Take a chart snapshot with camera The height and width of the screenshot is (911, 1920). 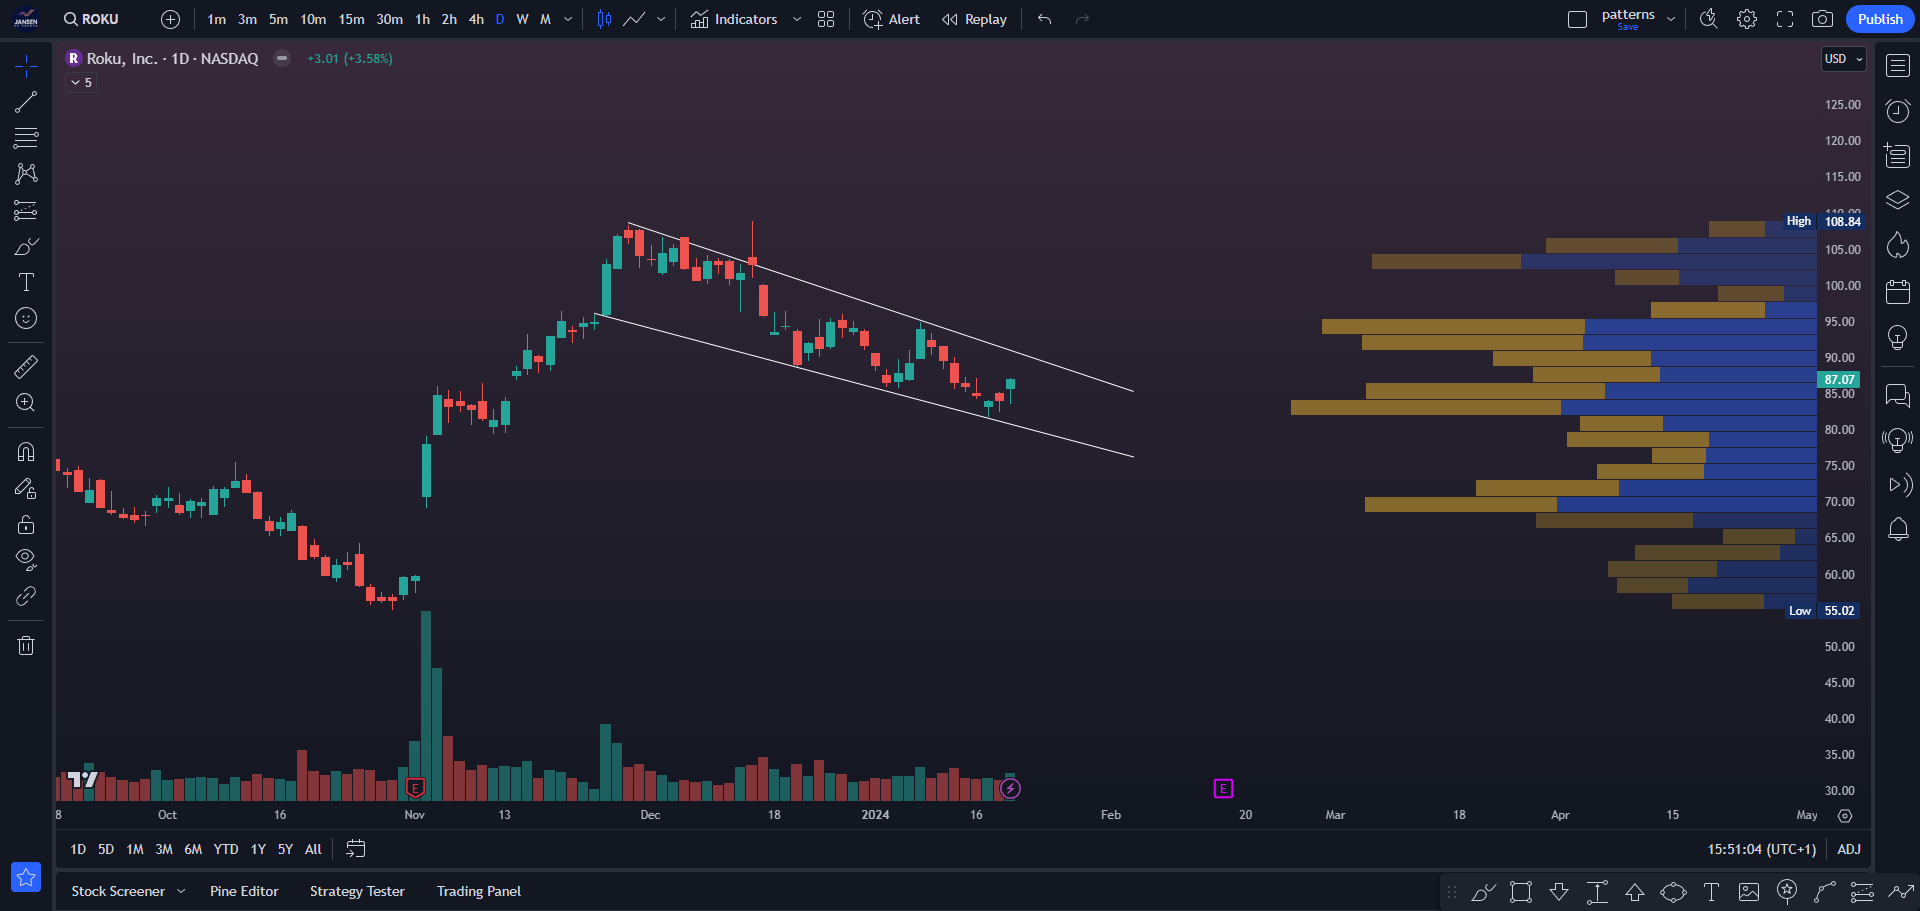click(x=1823, y=19)
